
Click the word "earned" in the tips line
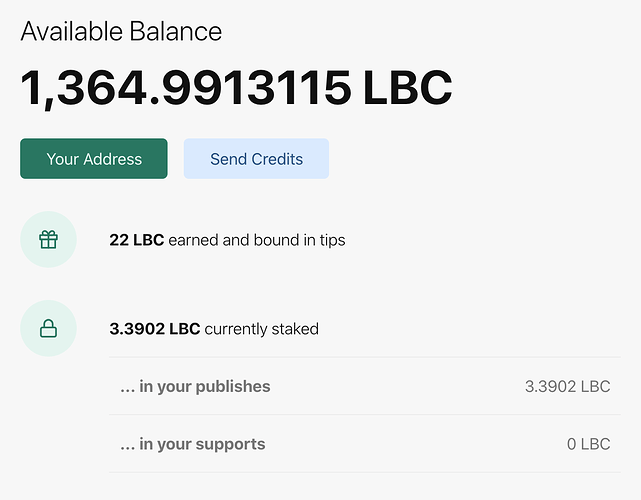tap(193, 240)
